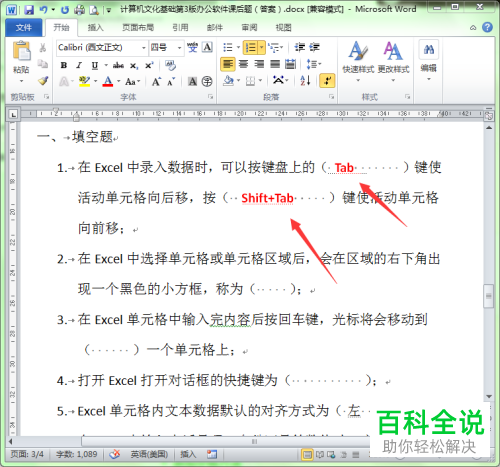Click the character border icon beside phonetic guide
The image size is (500, 467).
207,47
